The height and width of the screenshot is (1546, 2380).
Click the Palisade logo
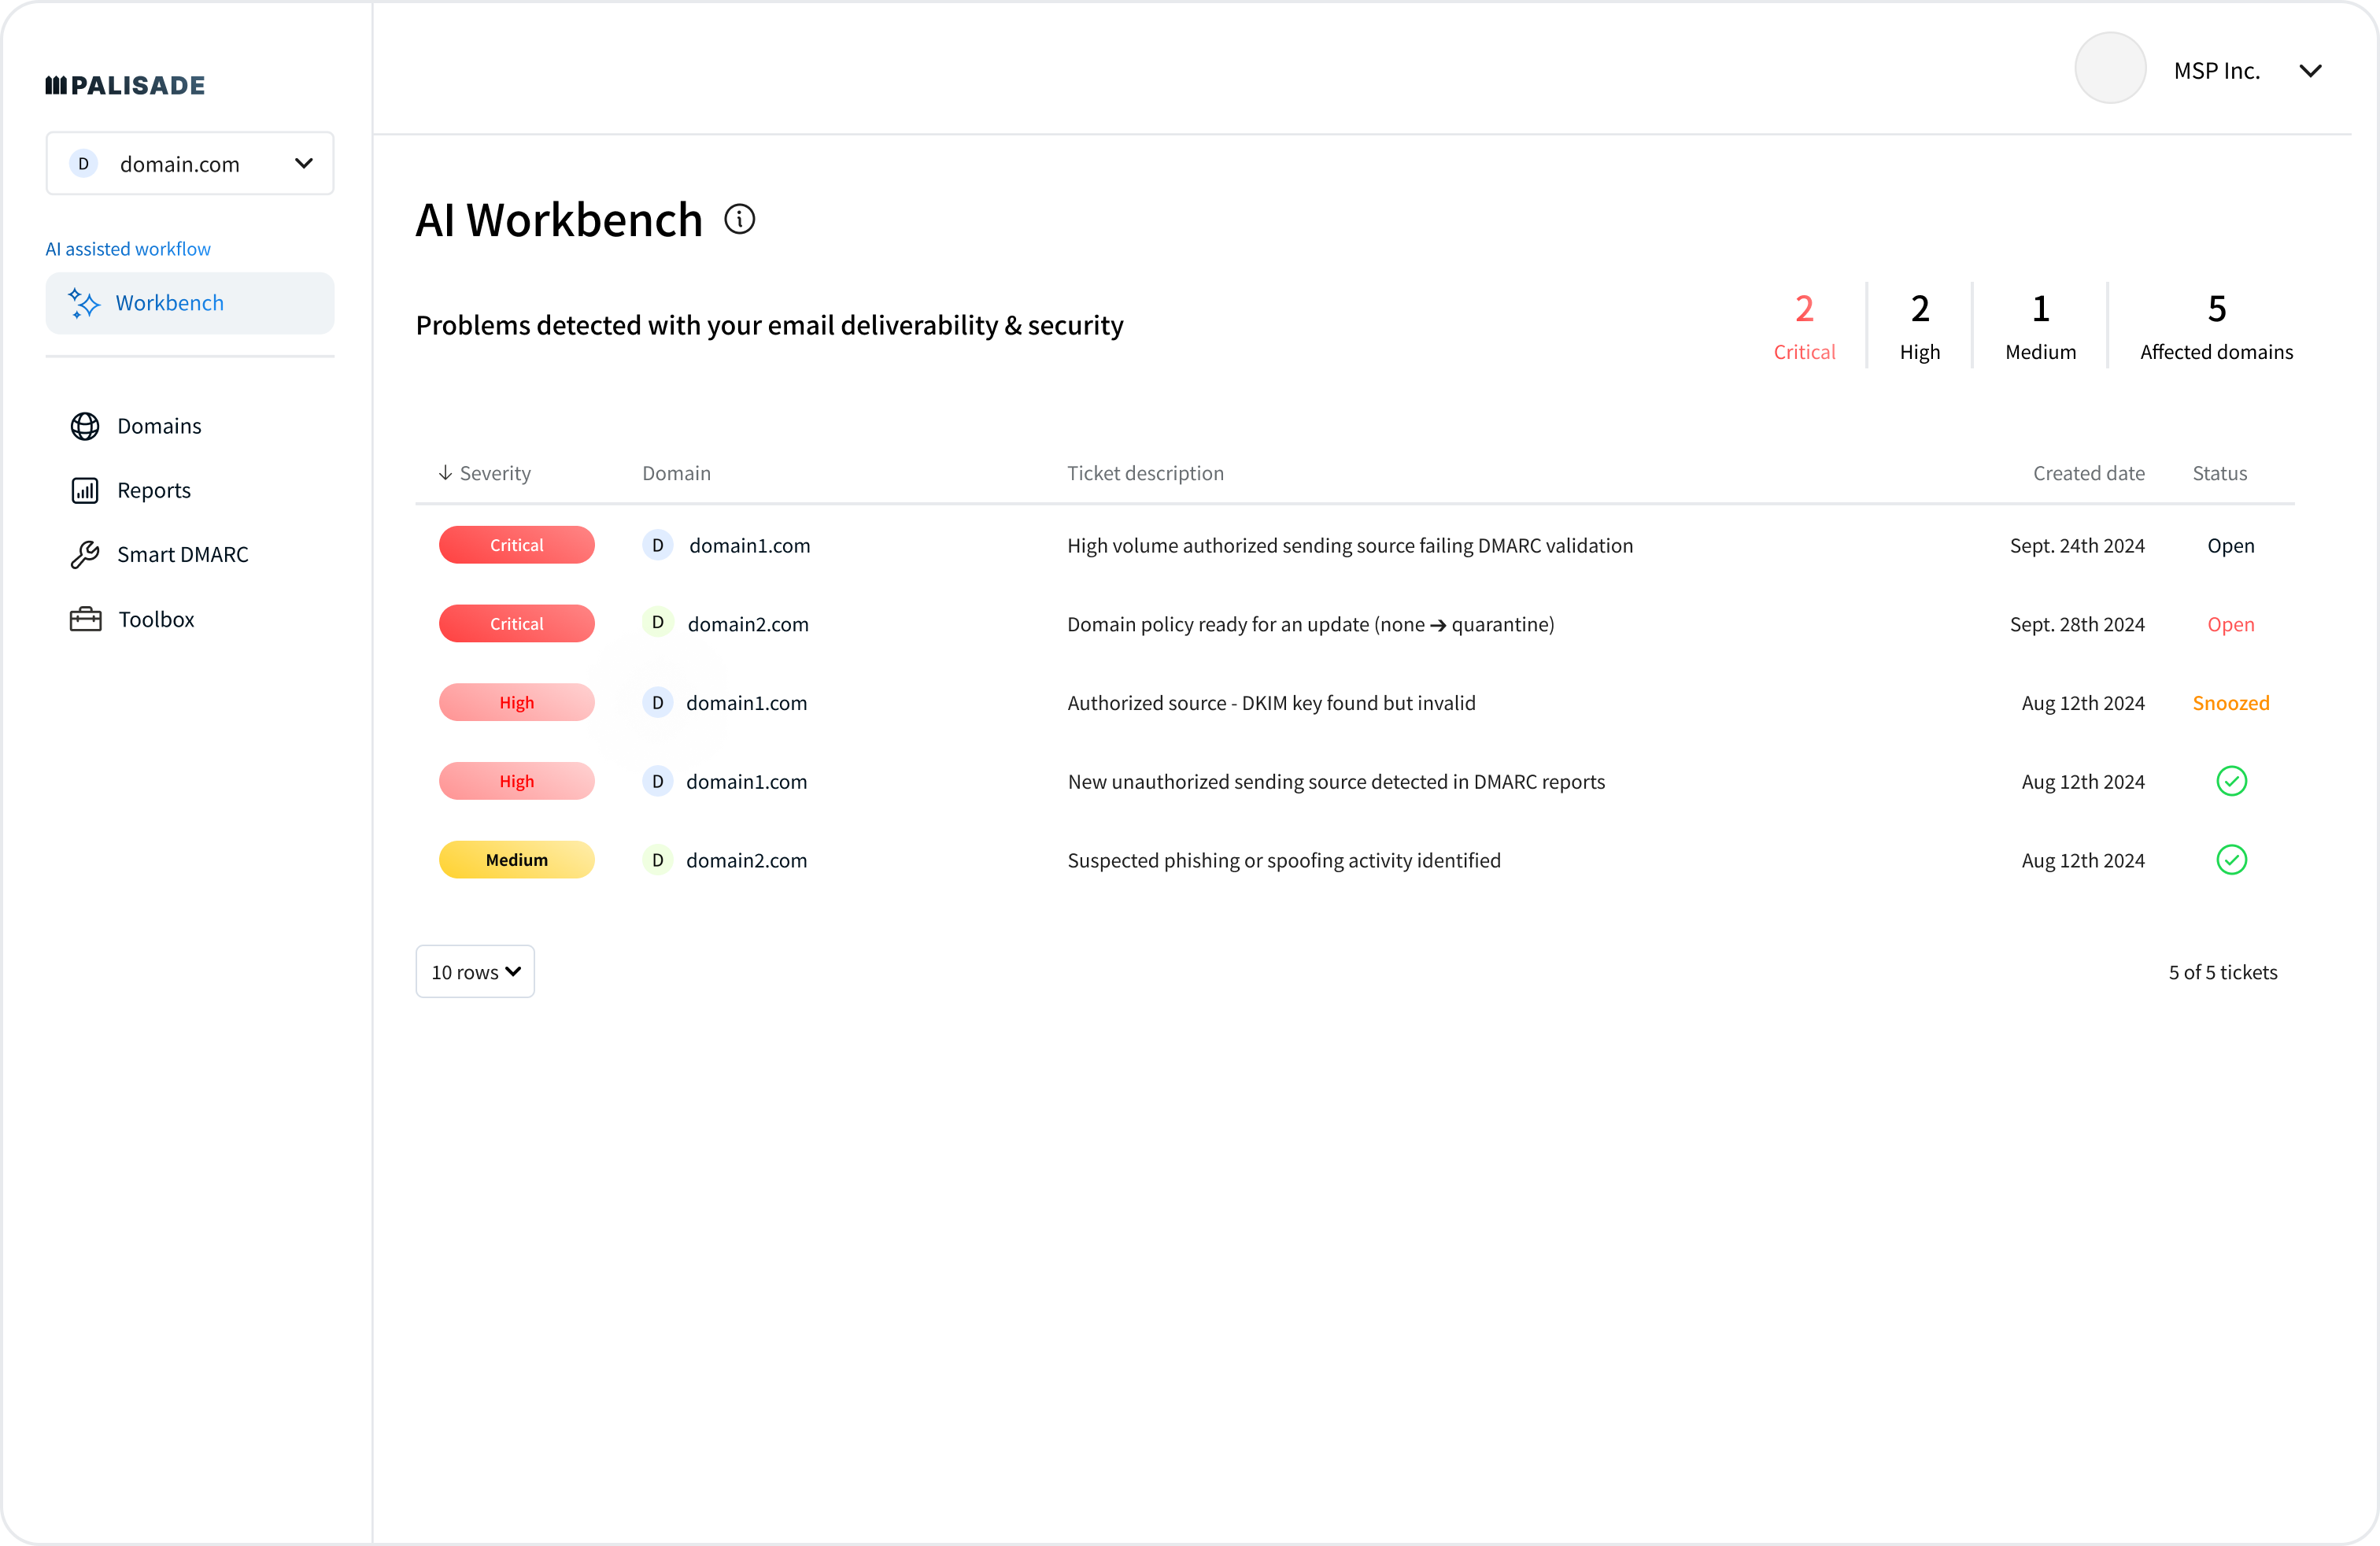[x=125, y=86]
